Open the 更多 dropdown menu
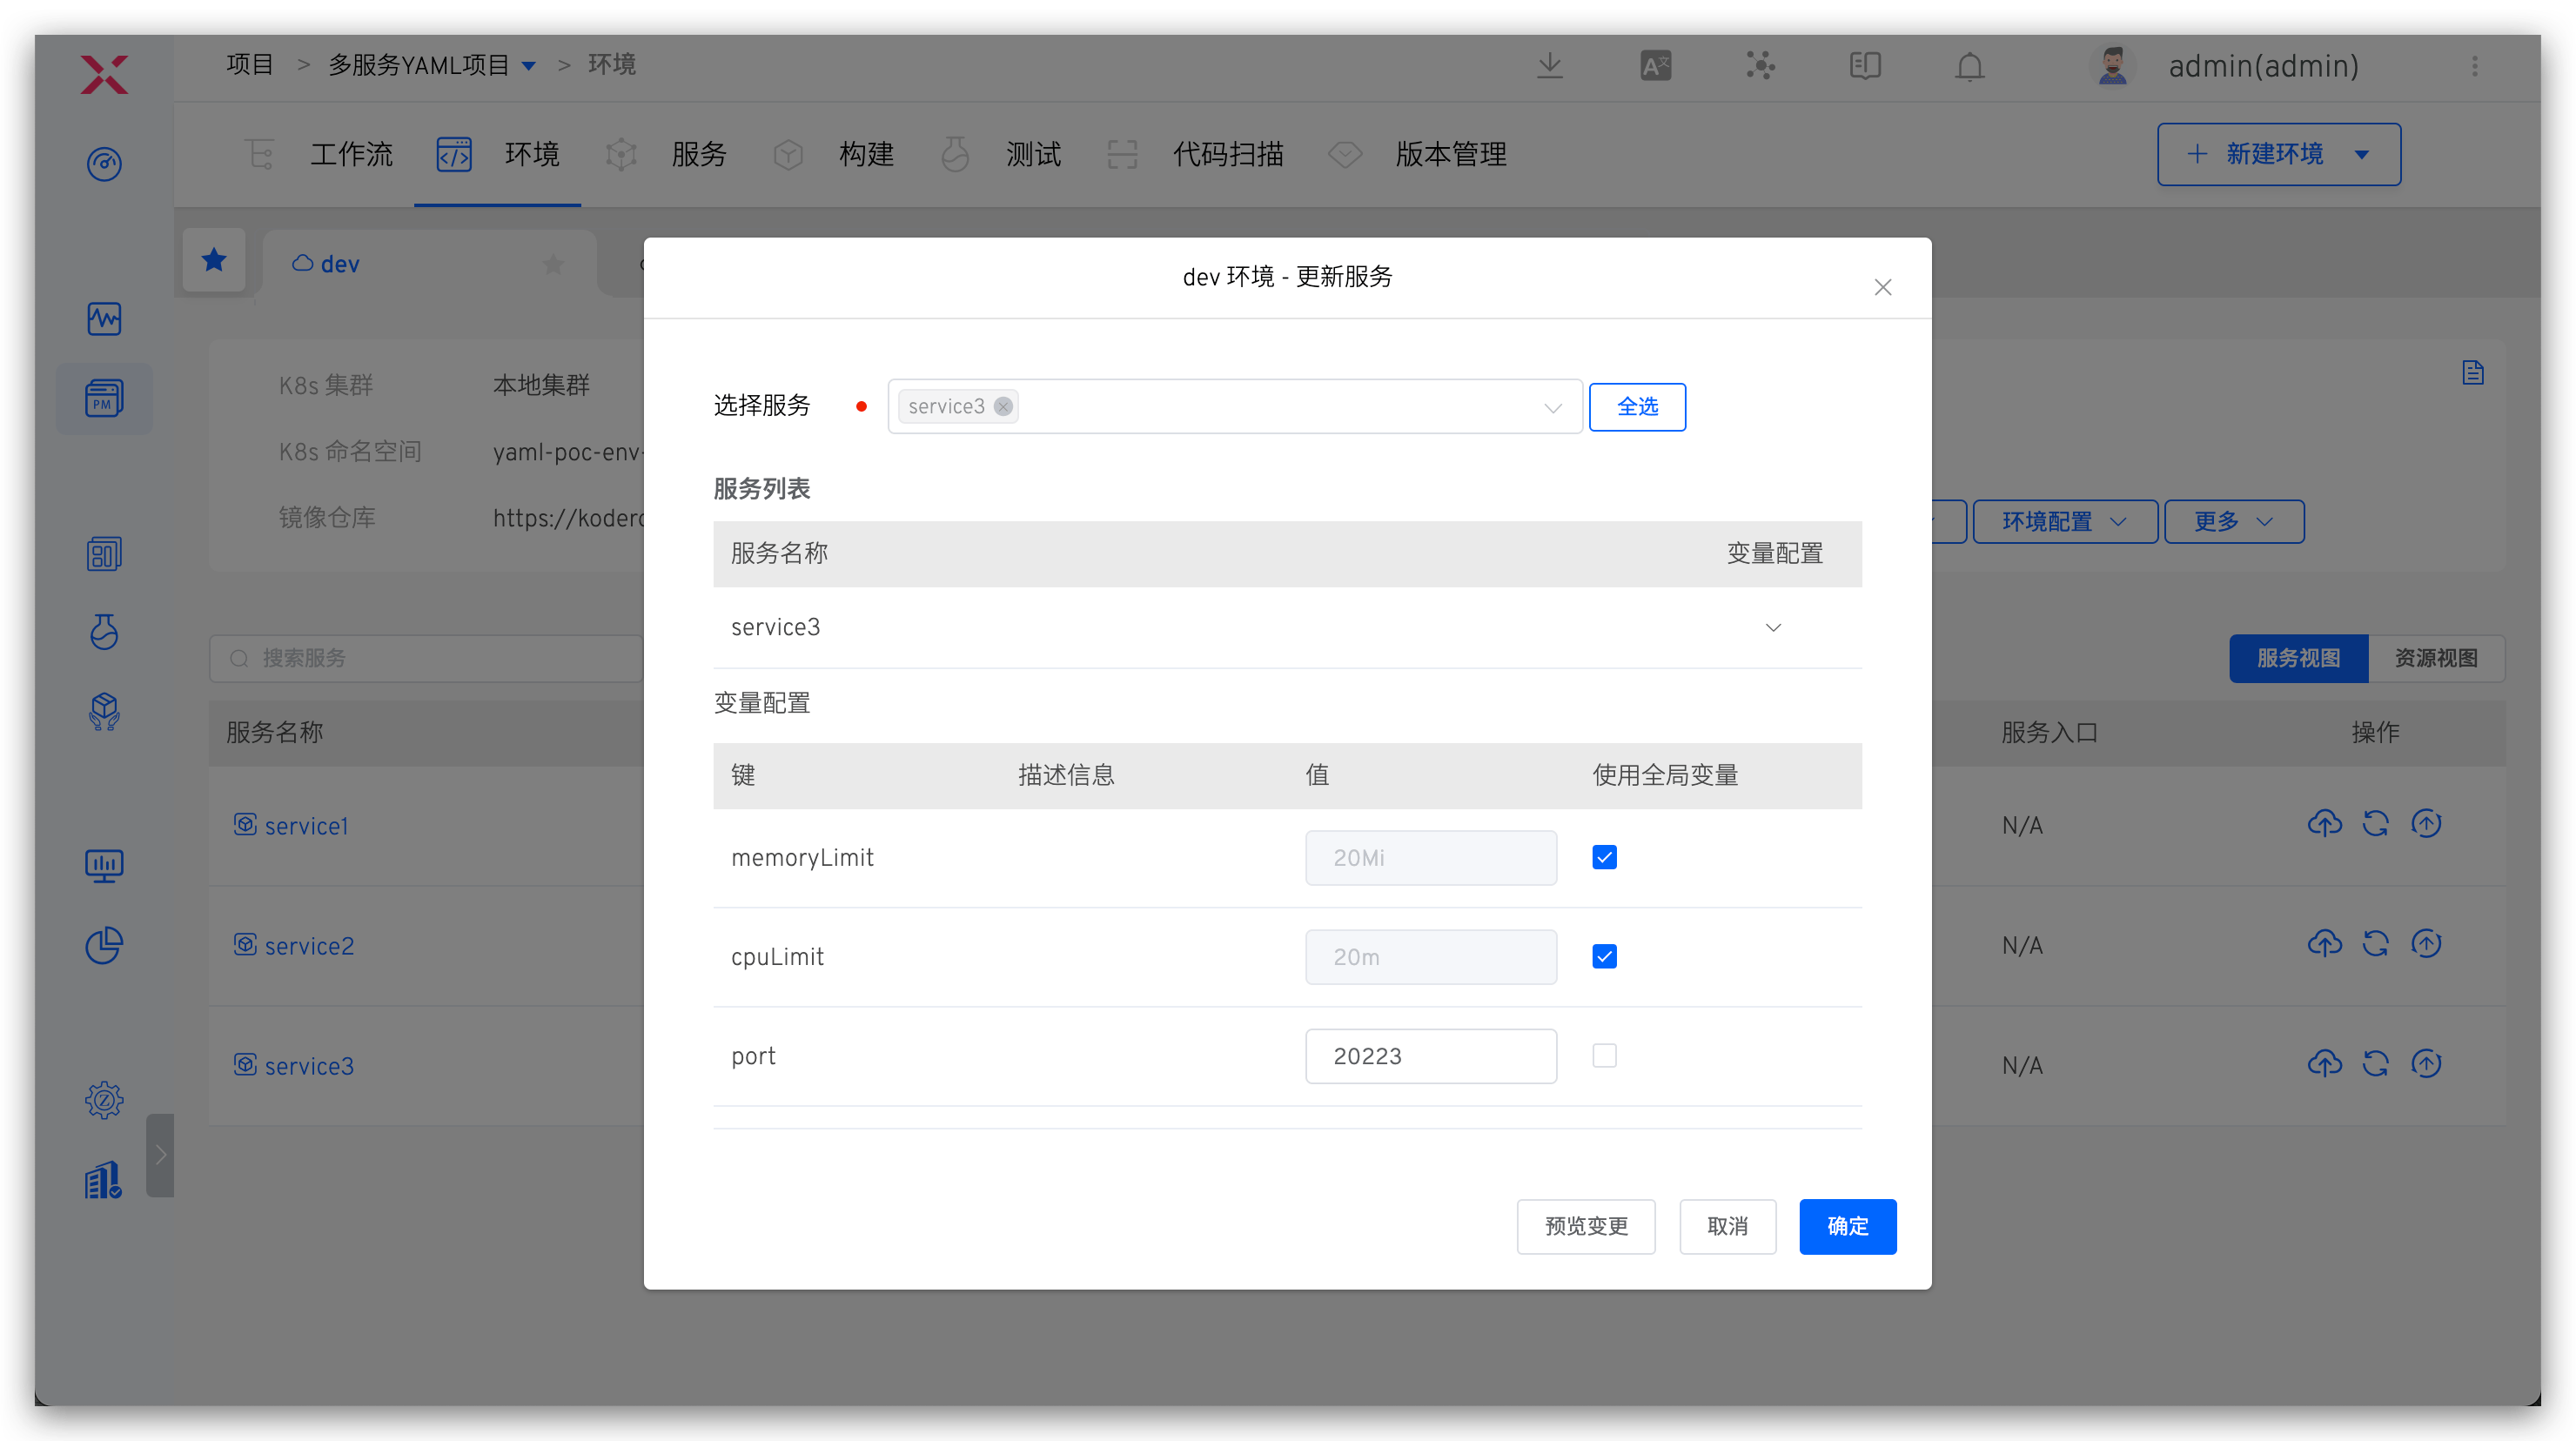 point(2233,521)
